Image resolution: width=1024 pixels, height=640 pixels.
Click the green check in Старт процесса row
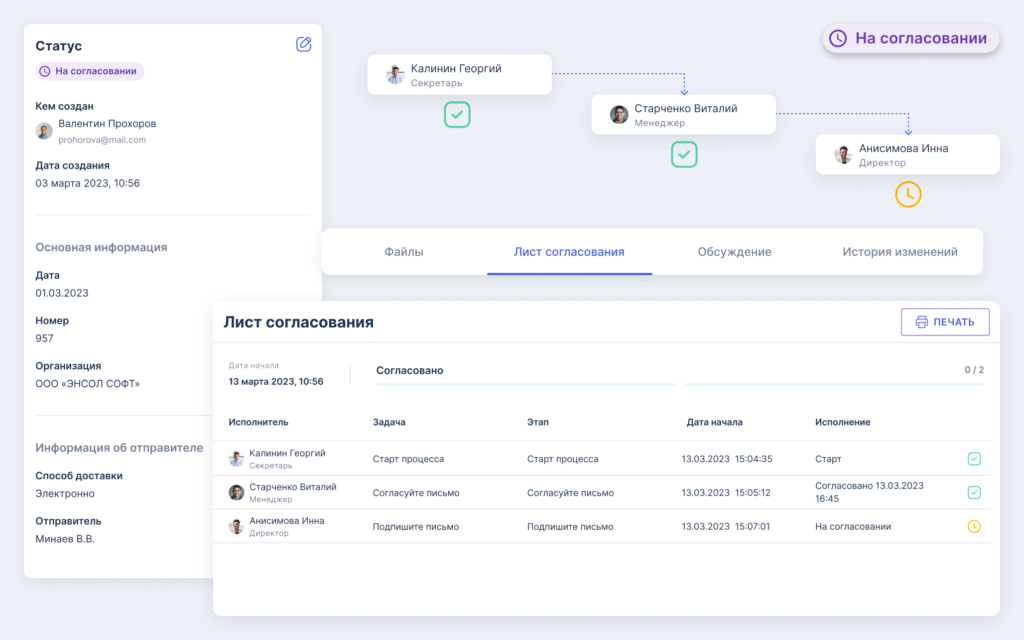click(x=974, y=459)
